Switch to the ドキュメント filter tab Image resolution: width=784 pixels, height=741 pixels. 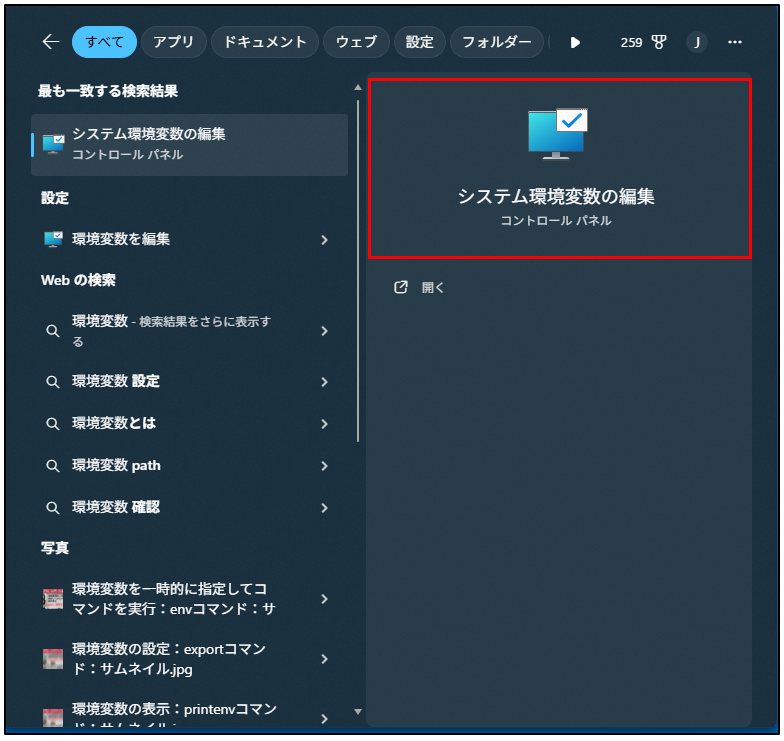(264, 42)
